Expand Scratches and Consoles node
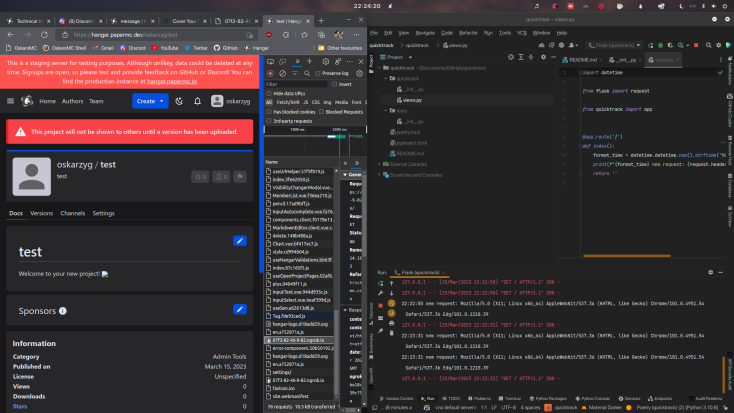This screenshot has width=734, height=413. click(380, 175)
